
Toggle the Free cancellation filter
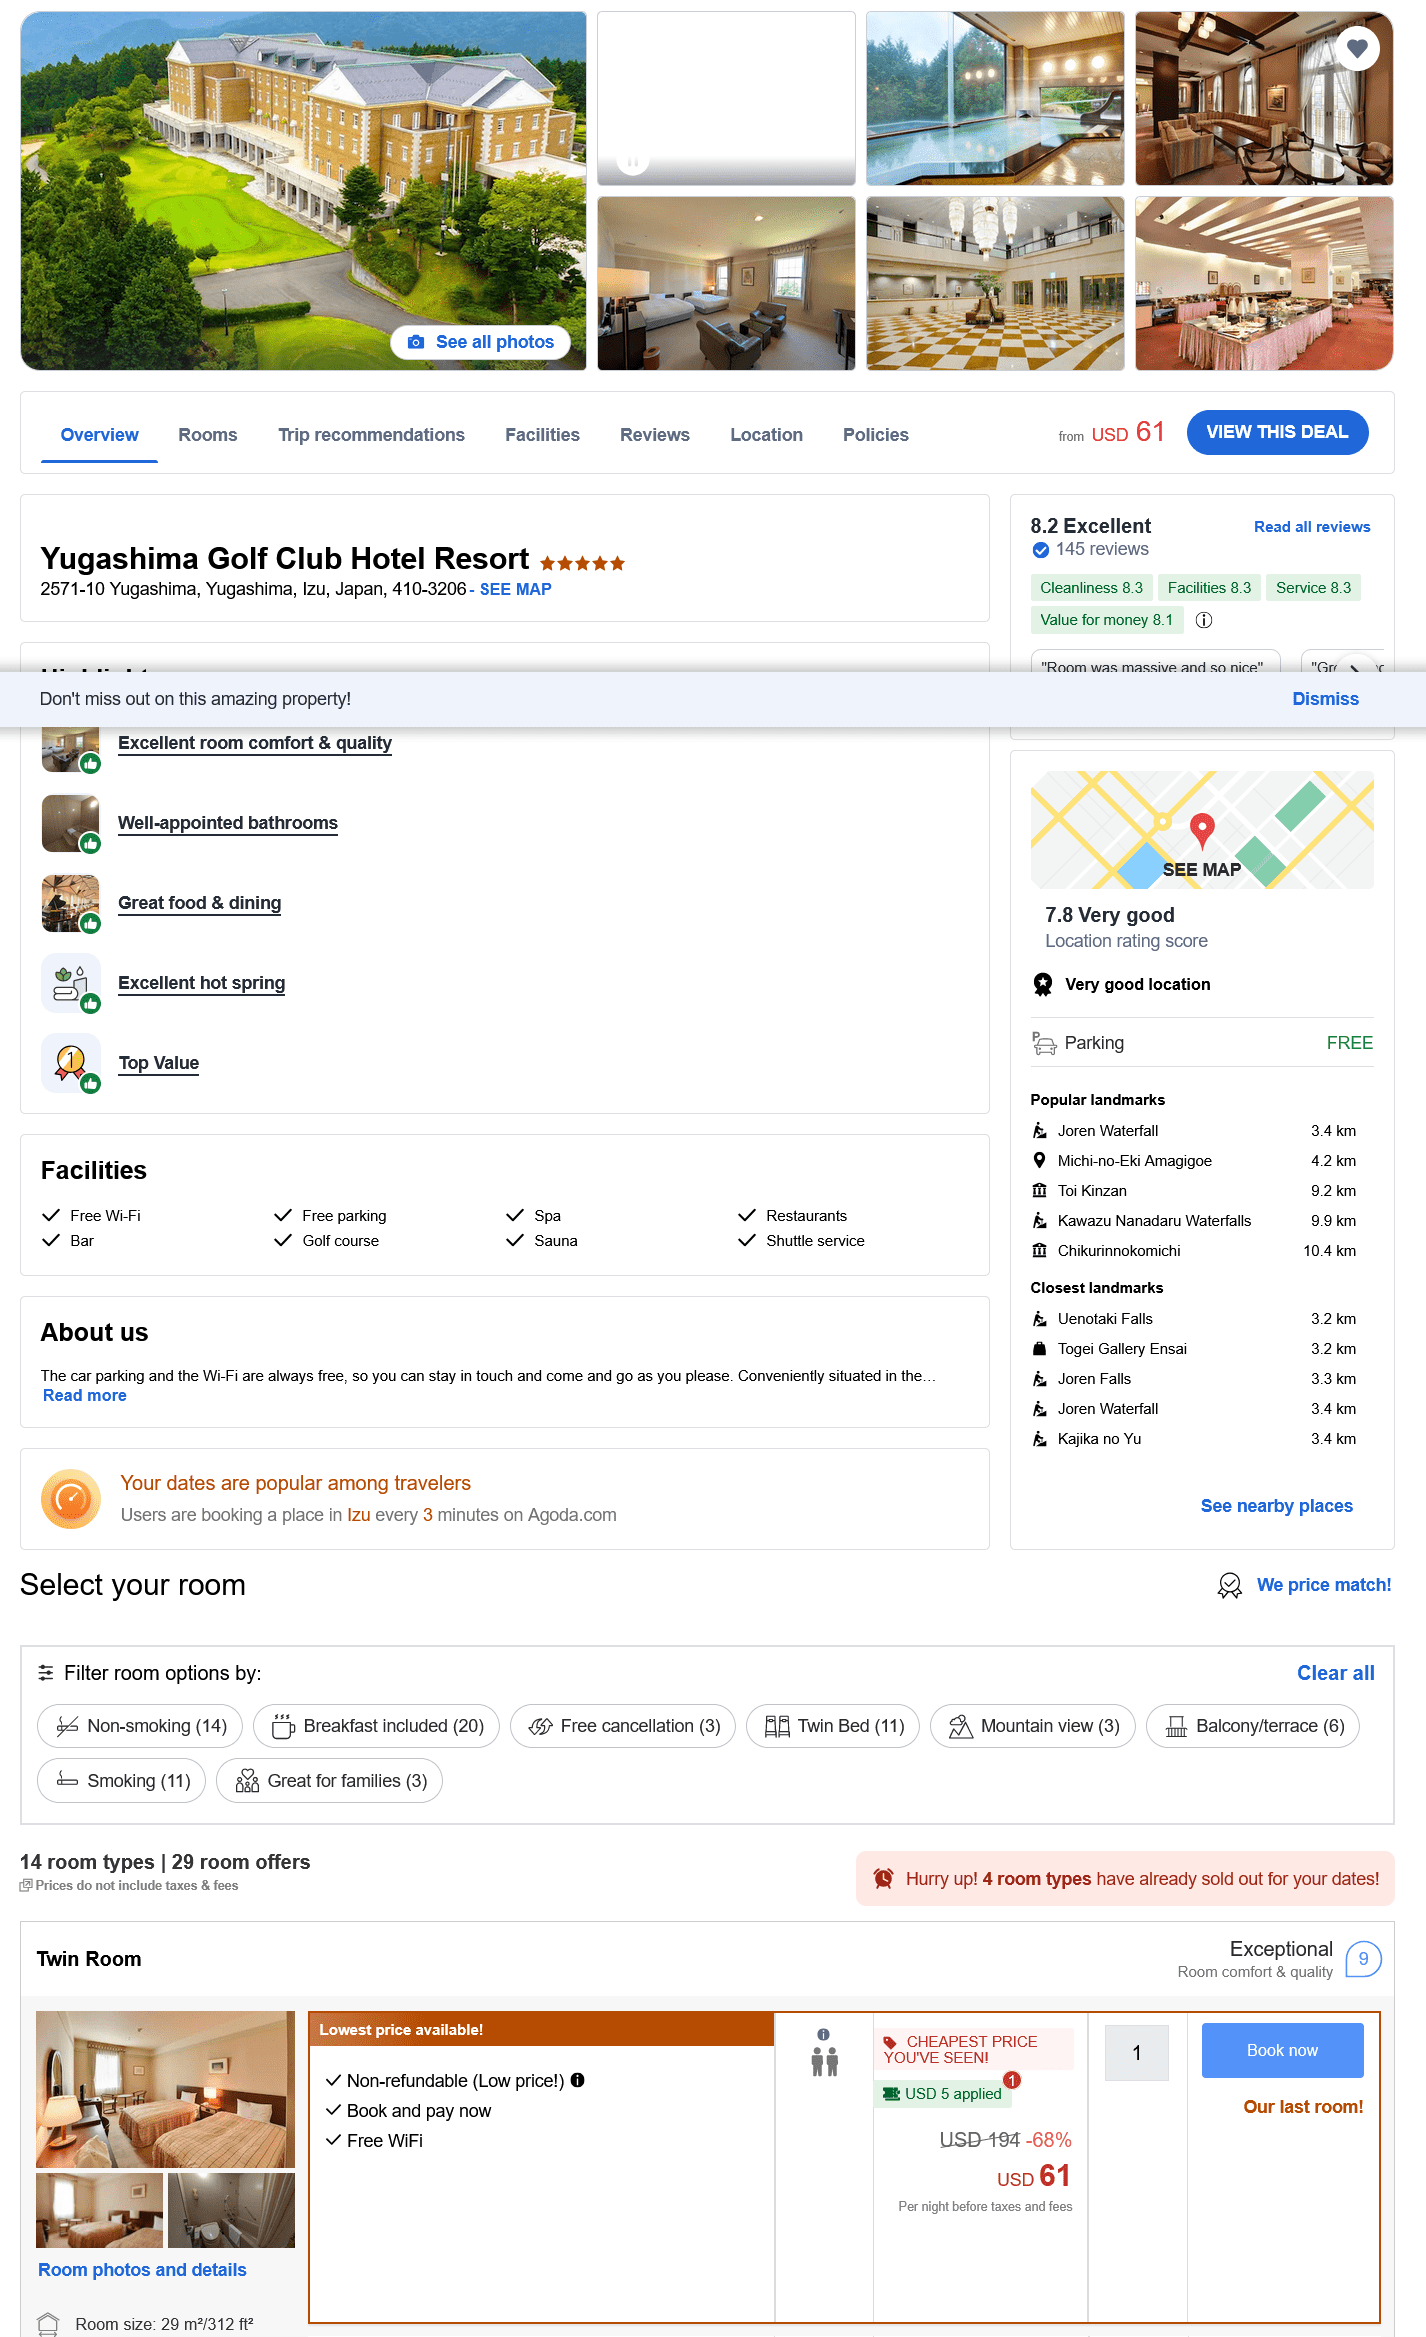[623, 1726]
